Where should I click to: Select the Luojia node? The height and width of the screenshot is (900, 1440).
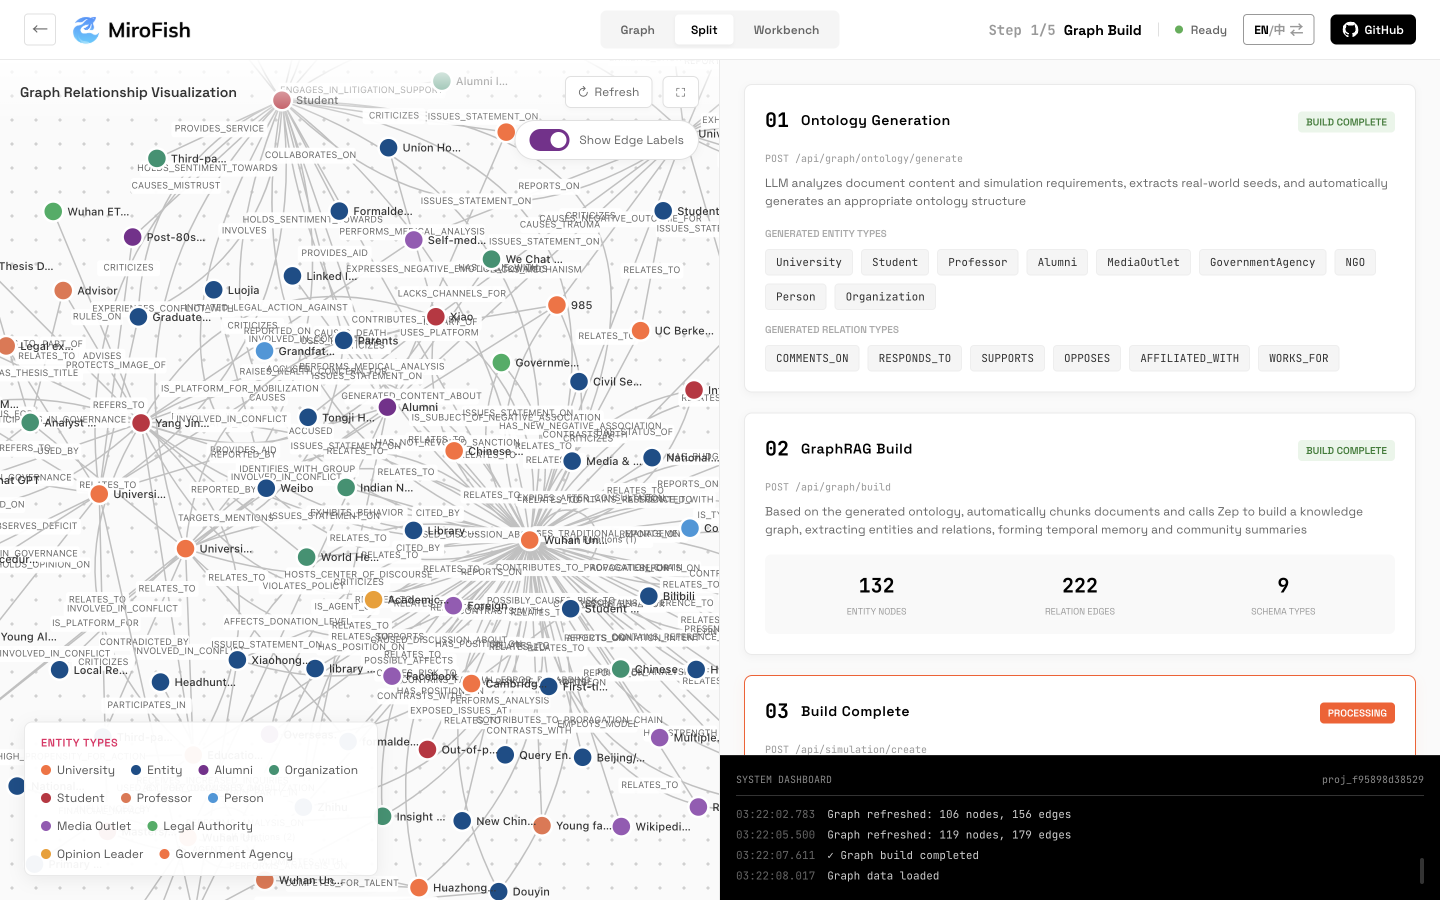(214, 290)
